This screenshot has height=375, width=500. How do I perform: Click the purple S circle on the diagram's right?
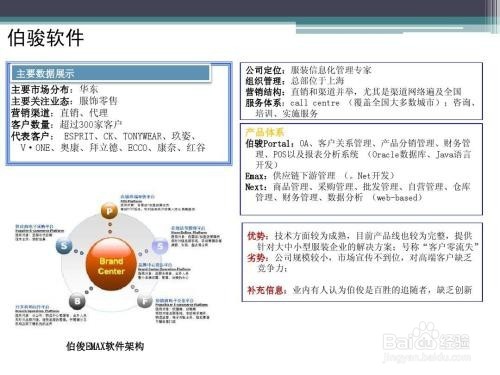click(x=160, y=246)
